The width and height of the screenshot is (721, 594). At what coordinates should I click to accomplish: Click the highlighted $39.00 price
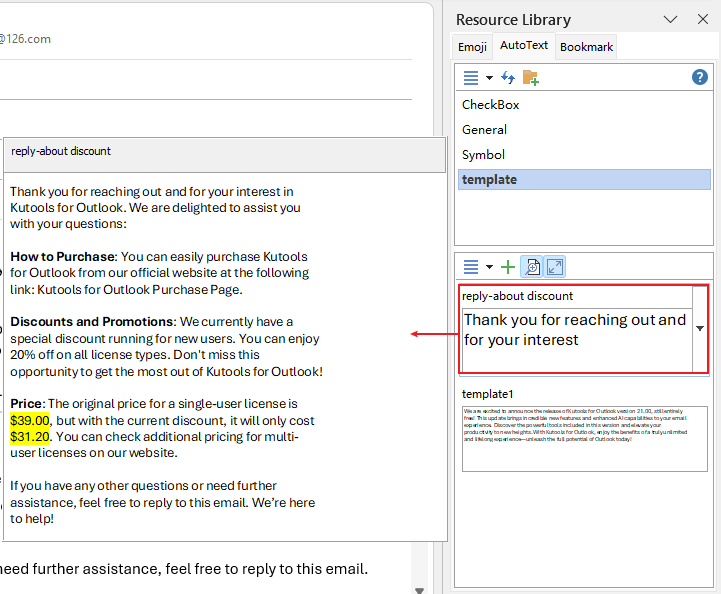pos(29,420)
